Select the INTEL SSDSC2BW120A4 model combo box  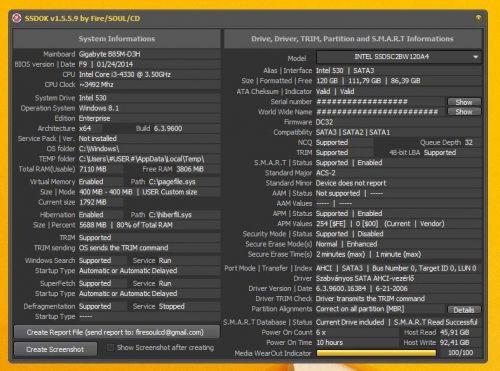tap(398, 57)
